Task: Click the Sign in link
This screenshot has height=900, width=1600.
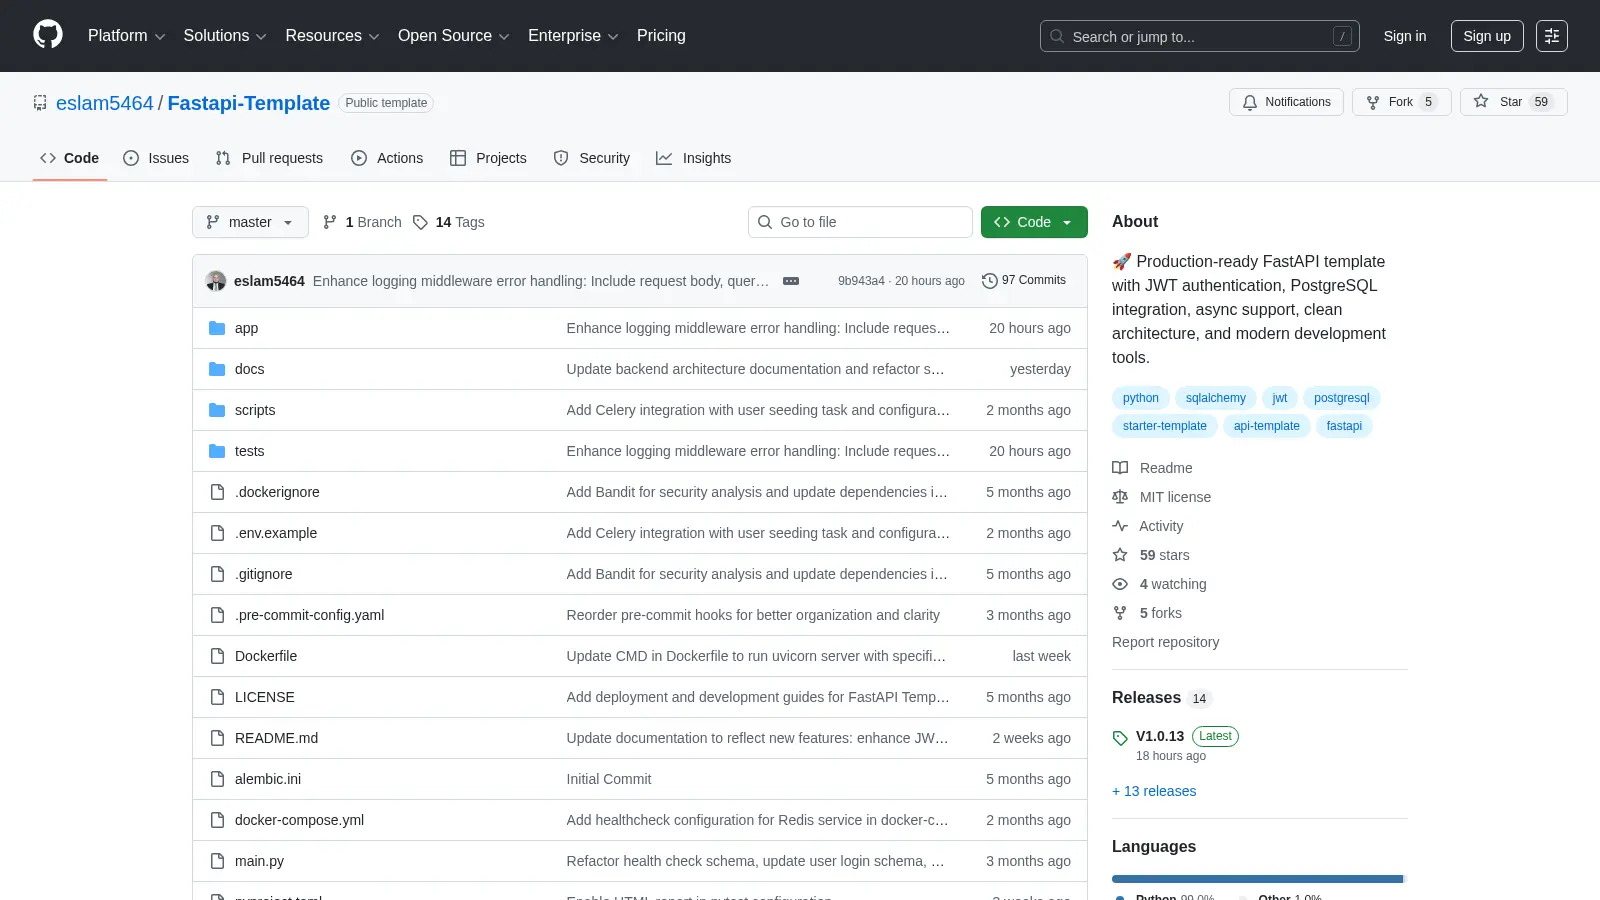Action: click(x=1405, y=36)
